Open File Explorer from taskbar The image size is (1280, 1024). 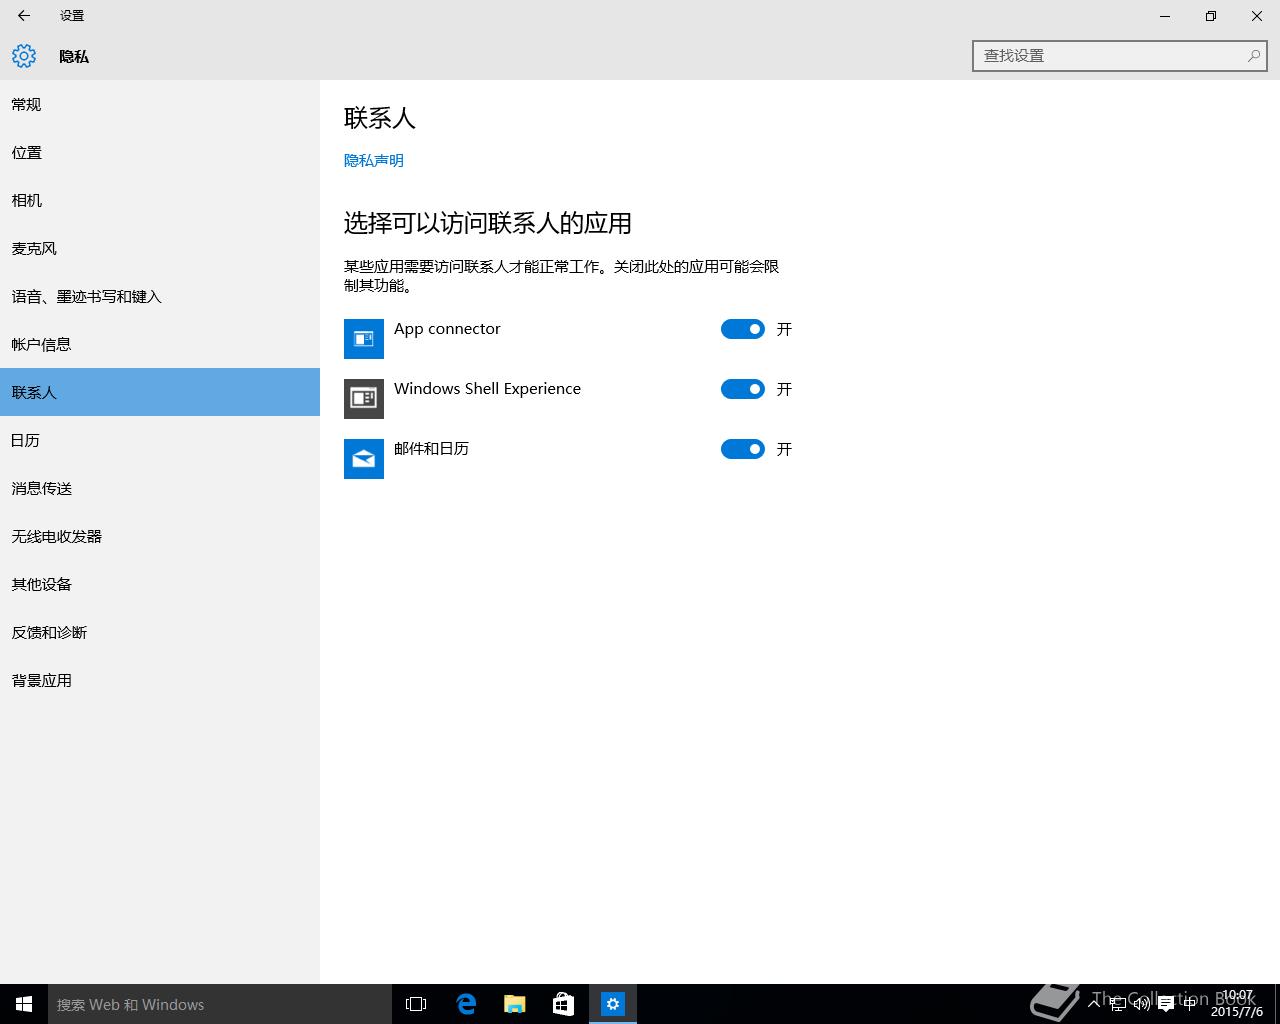(x=515, y=1004)
